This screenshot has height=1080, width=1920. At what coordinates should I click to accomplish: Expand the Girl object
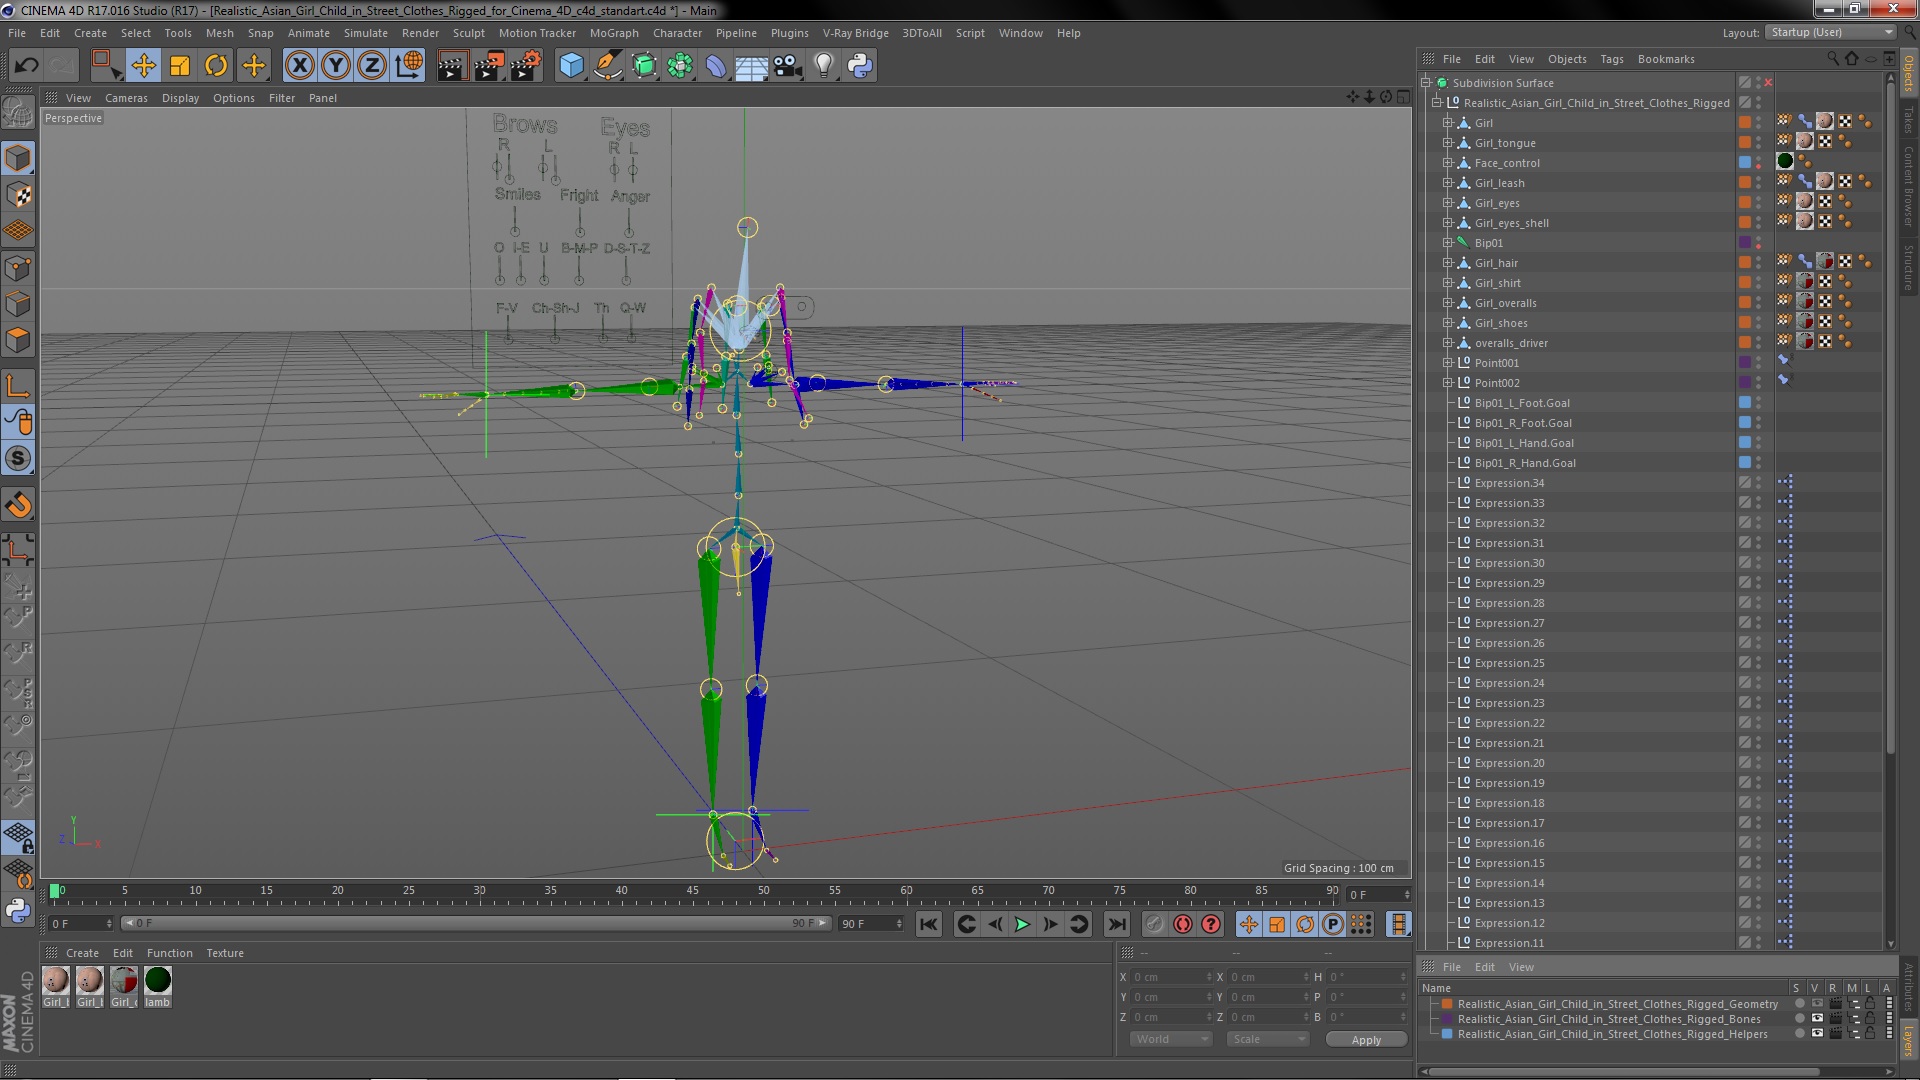click(x=1447, y=123)
